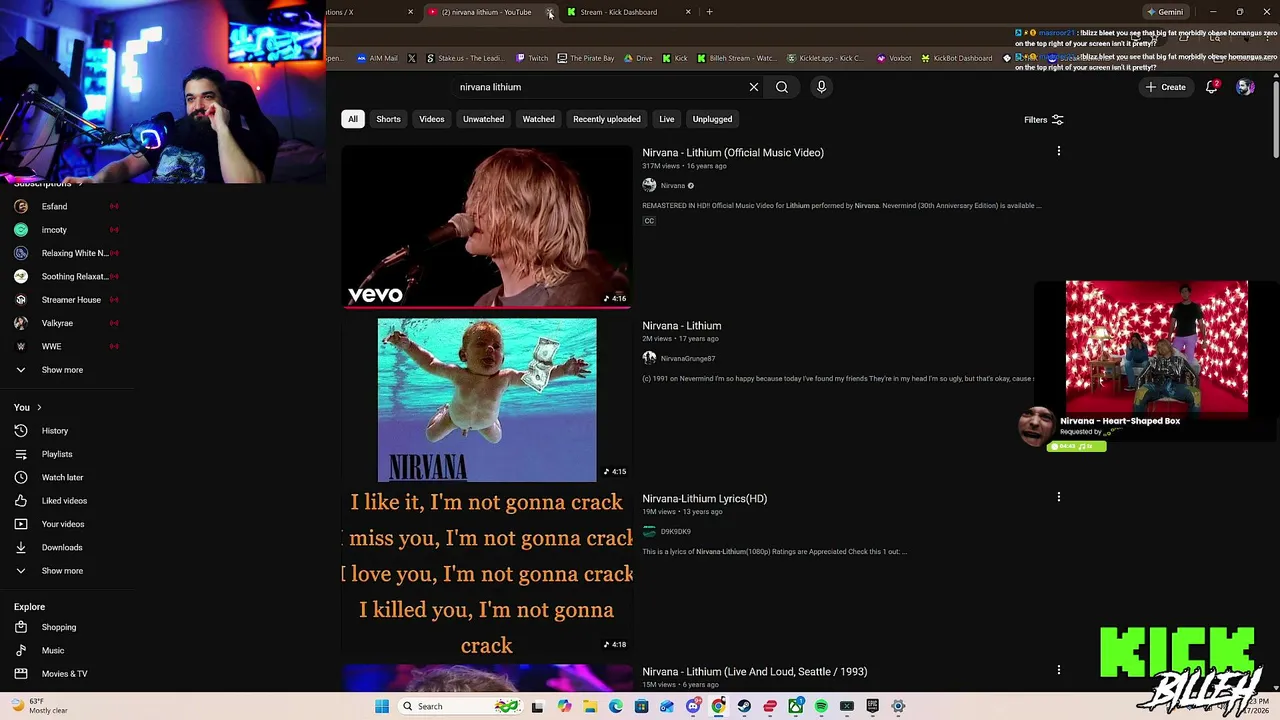Switch to the Stream - Kick Dashboard tab
The image size is (1280, 720).
(618, 12)
